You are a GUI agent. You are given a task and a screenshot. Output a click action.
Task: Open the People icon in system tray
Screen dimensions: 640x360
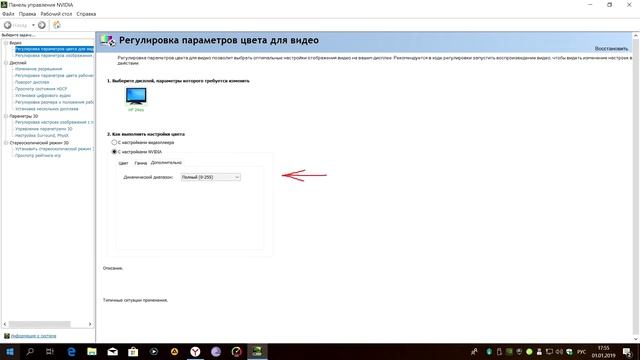click(474, 351)
